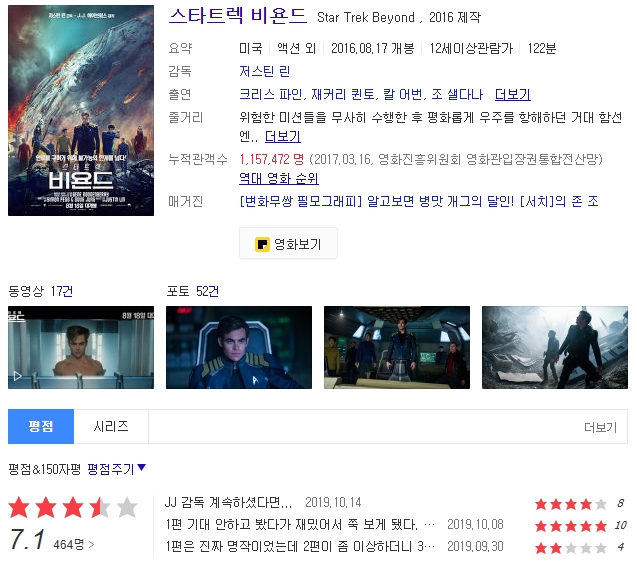Open the Star Trek Beyond movie poster
This screenshot has height=564, width=637.
(x=81, y=110)
